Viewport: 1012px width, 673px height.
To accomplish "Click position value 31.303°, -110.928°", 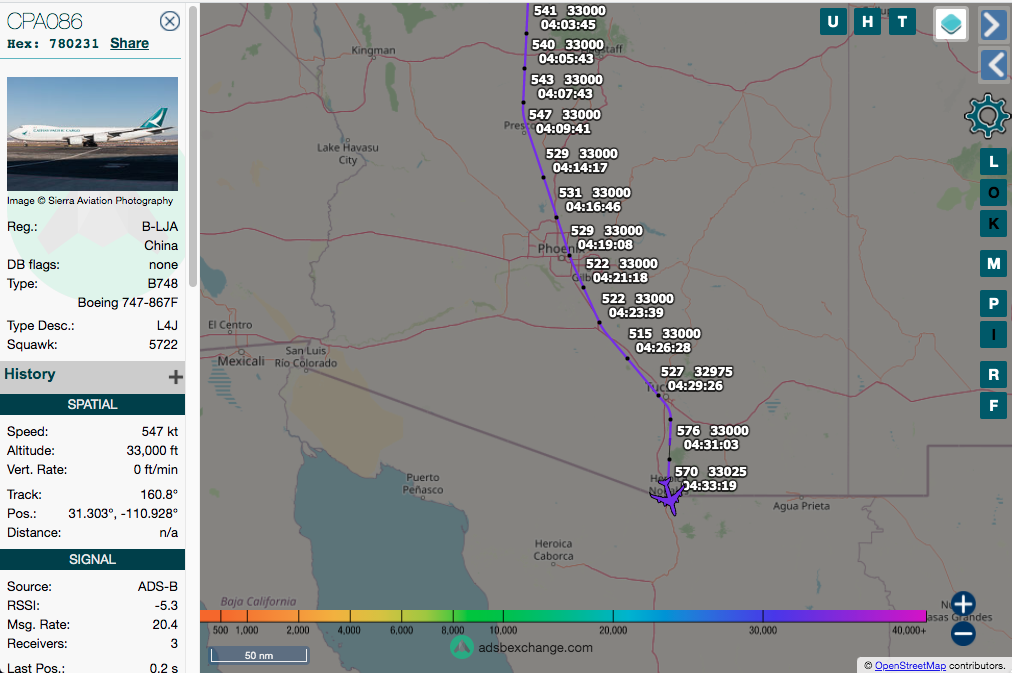I will tap(123, 514).
